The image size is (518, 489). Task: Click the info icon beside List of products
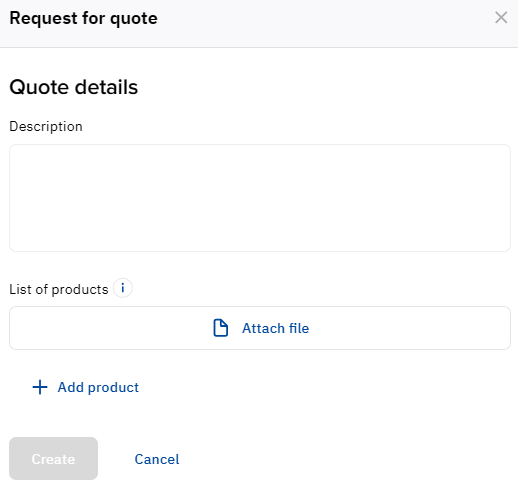coord(123,288)
